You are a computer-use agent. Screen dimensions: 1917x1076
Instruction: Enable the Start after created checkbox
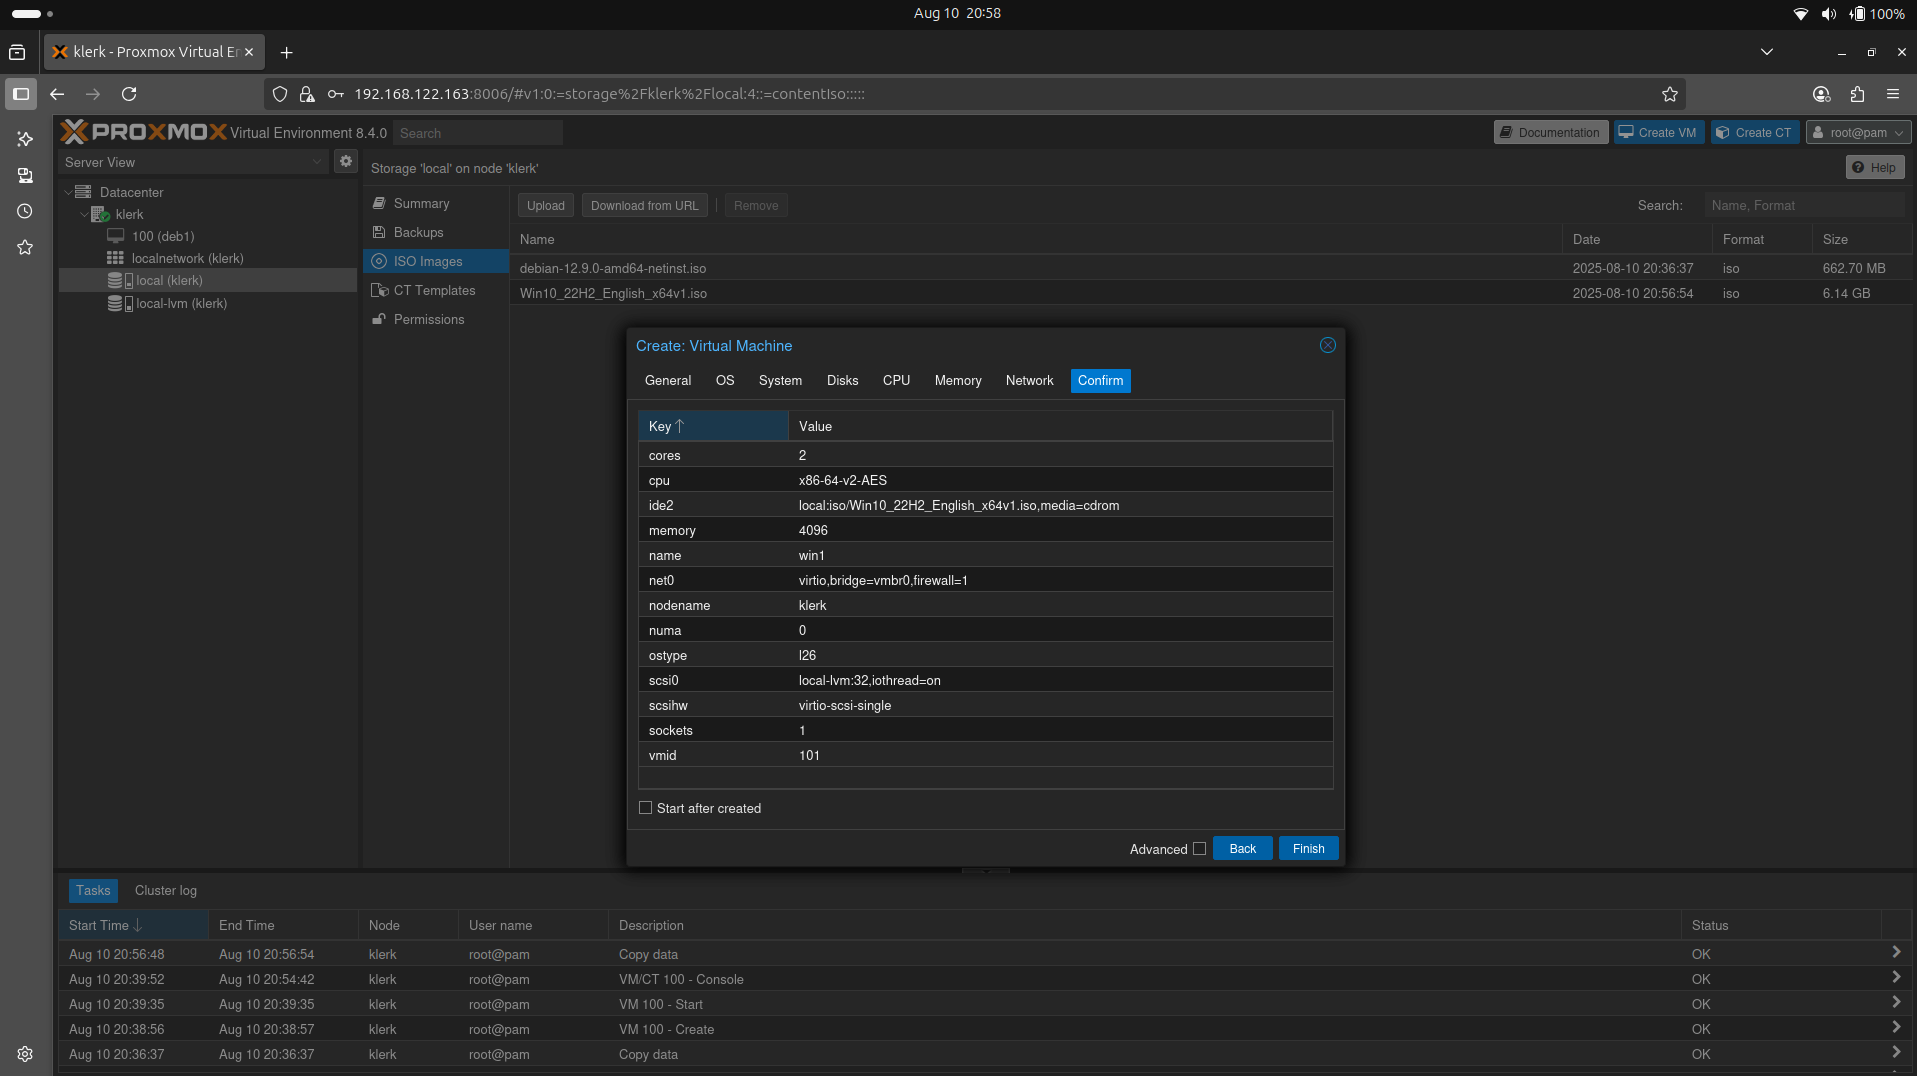click(644, 807)
